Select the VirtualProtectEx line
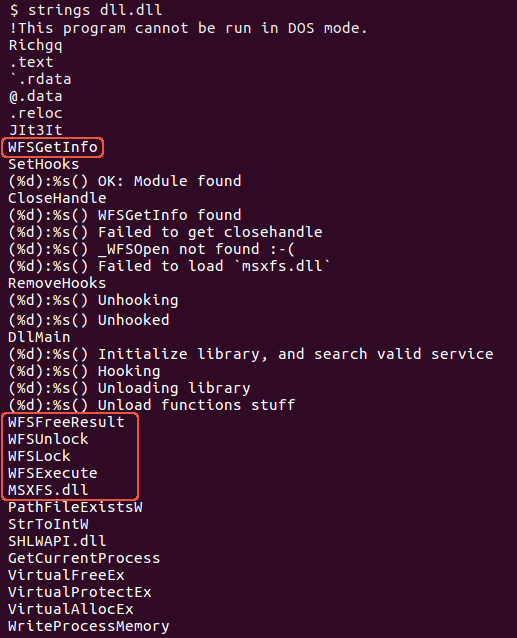 tap(80, 592)
